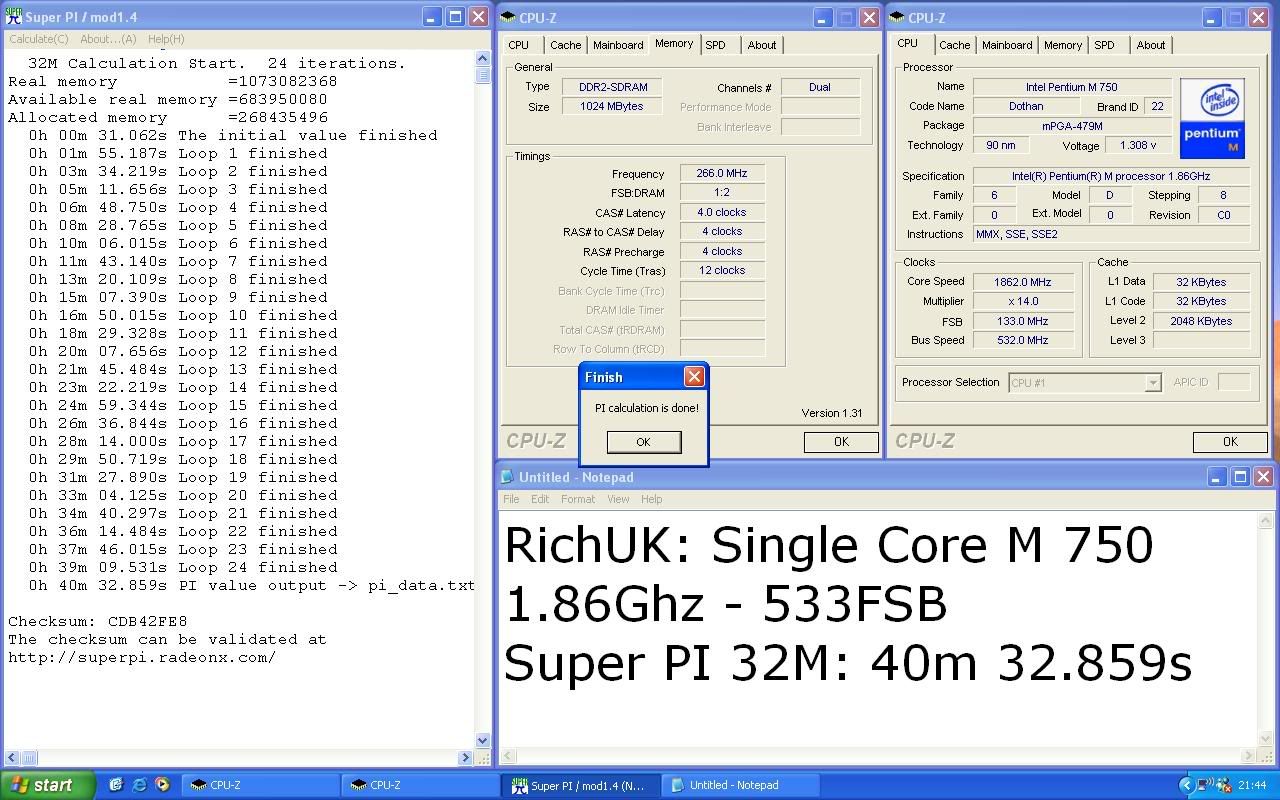Expand hidden system tray icons arrow

click(x=1187, y=785)
